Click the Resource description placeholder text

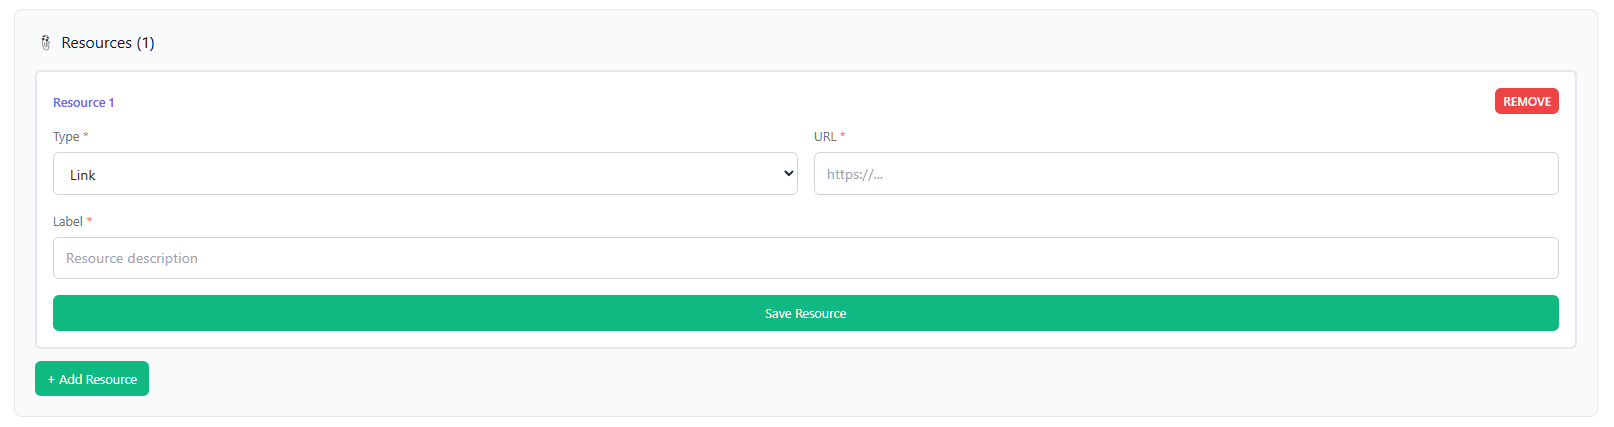click(x=132, y=259)
